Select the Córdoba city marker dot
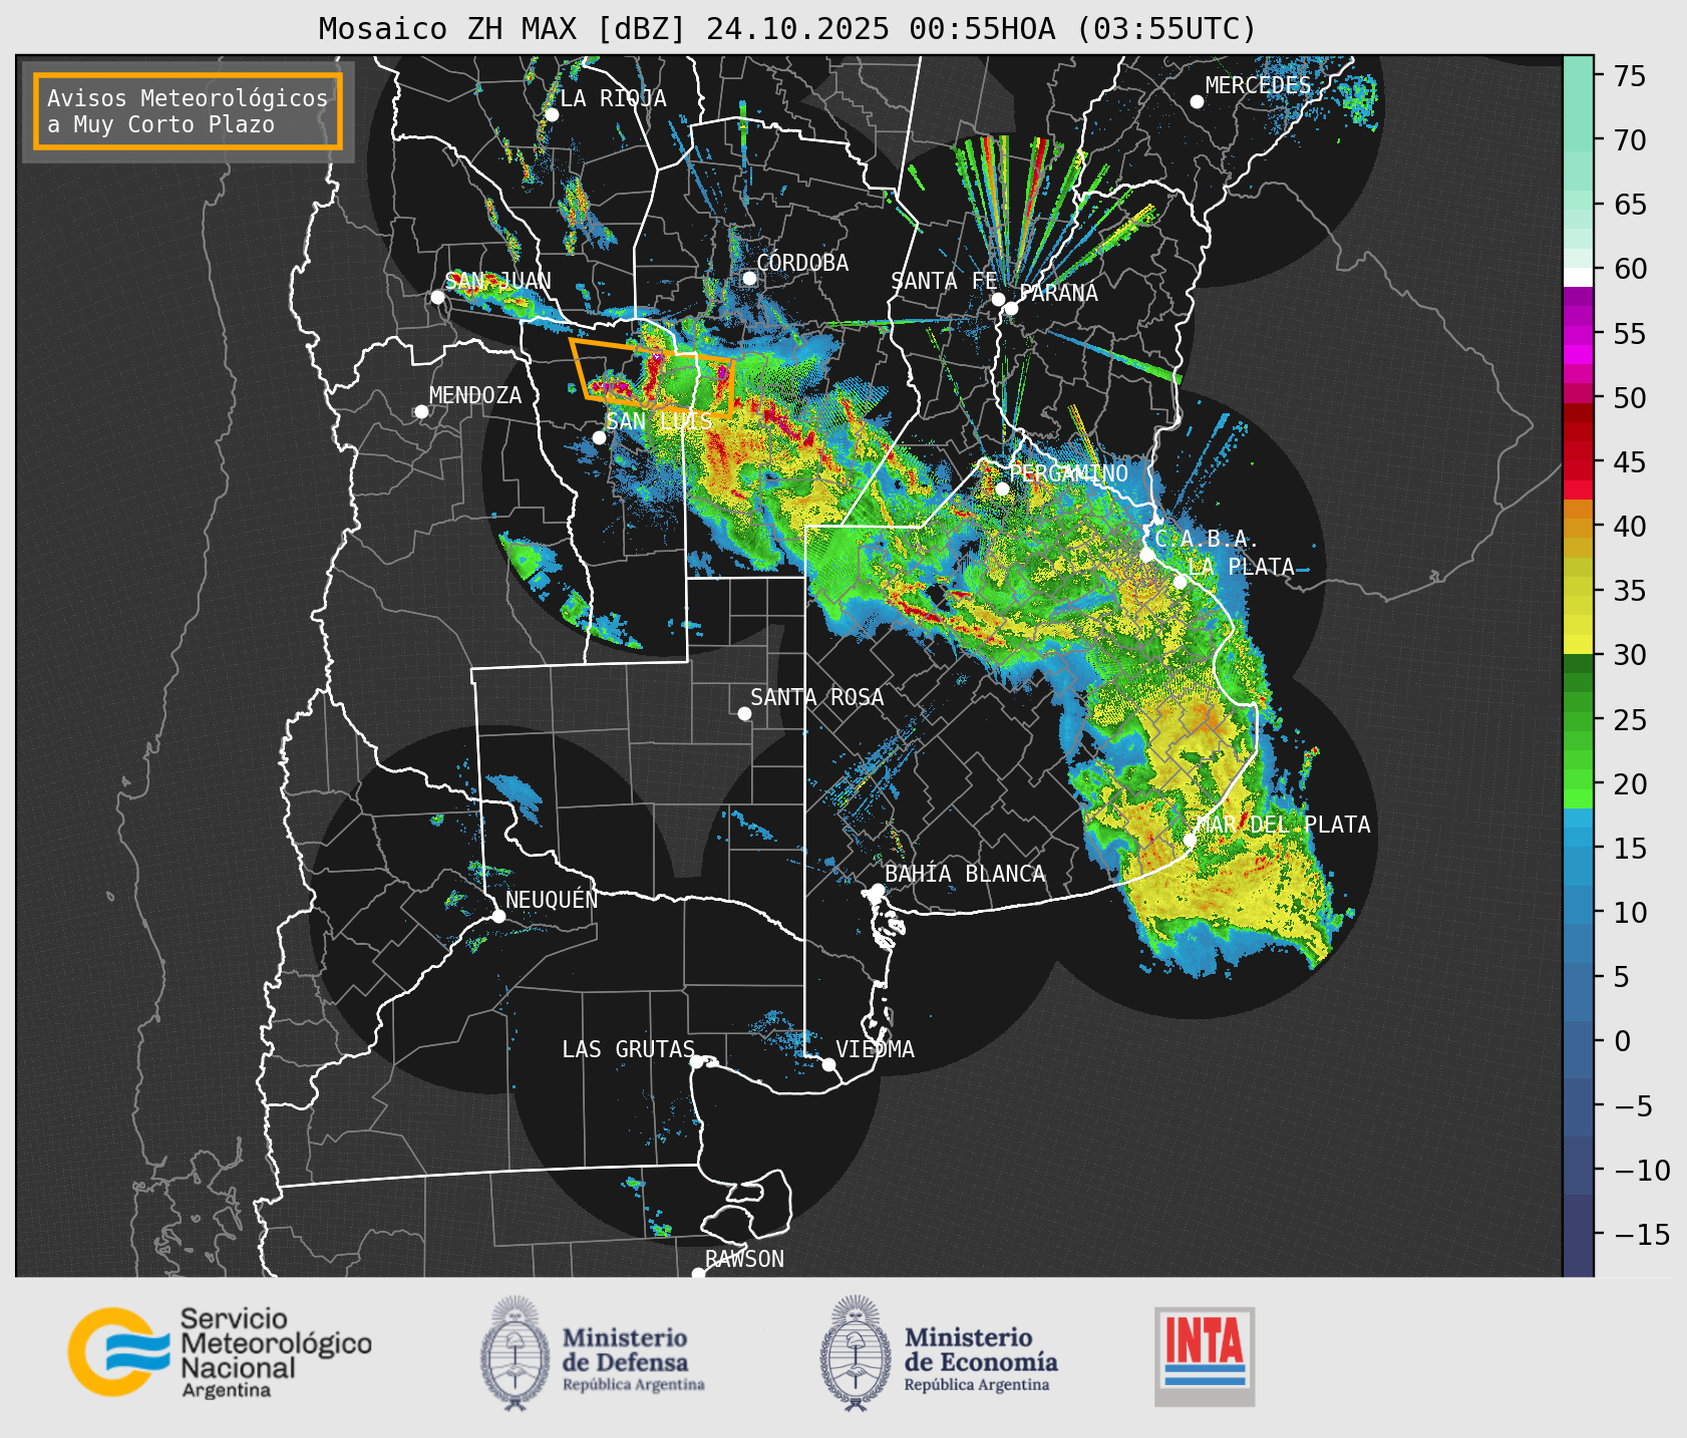This screenshot has height=1438, width=1687. [749, 278]
